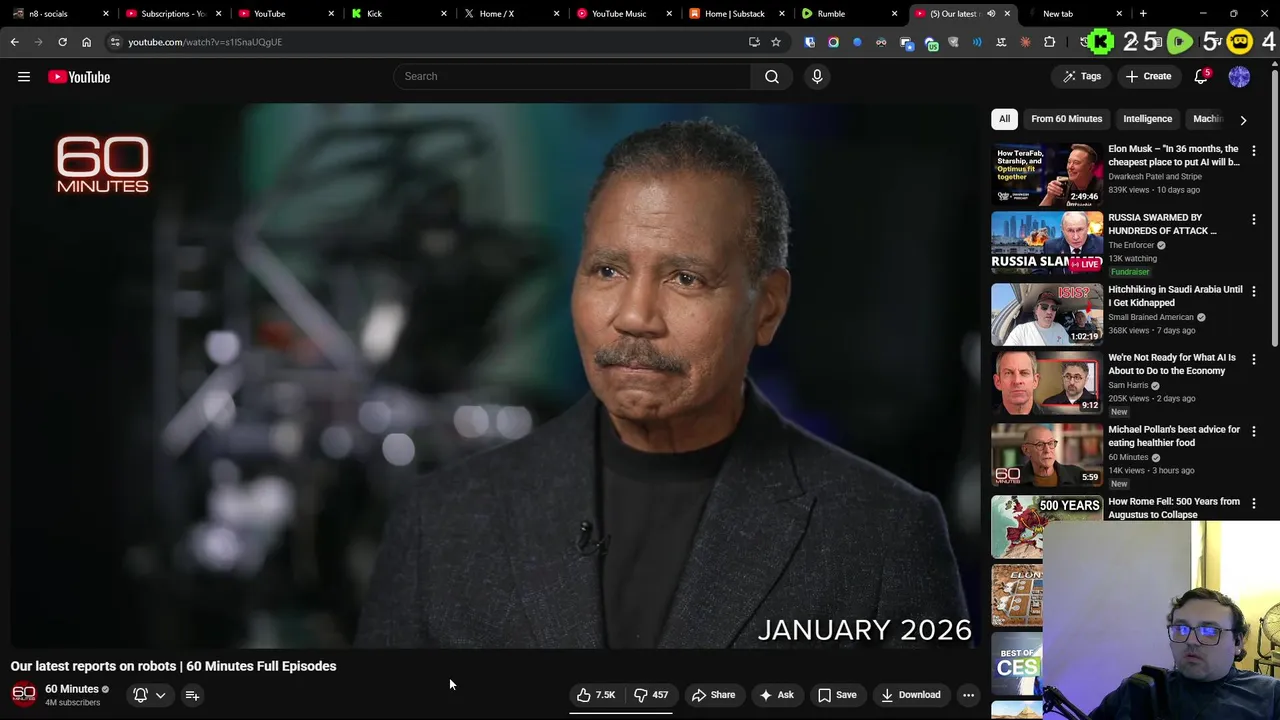This screenshot has width=1280, height=720.
Task: Switch to the Home / Substack tab
Action: (735, 13)
